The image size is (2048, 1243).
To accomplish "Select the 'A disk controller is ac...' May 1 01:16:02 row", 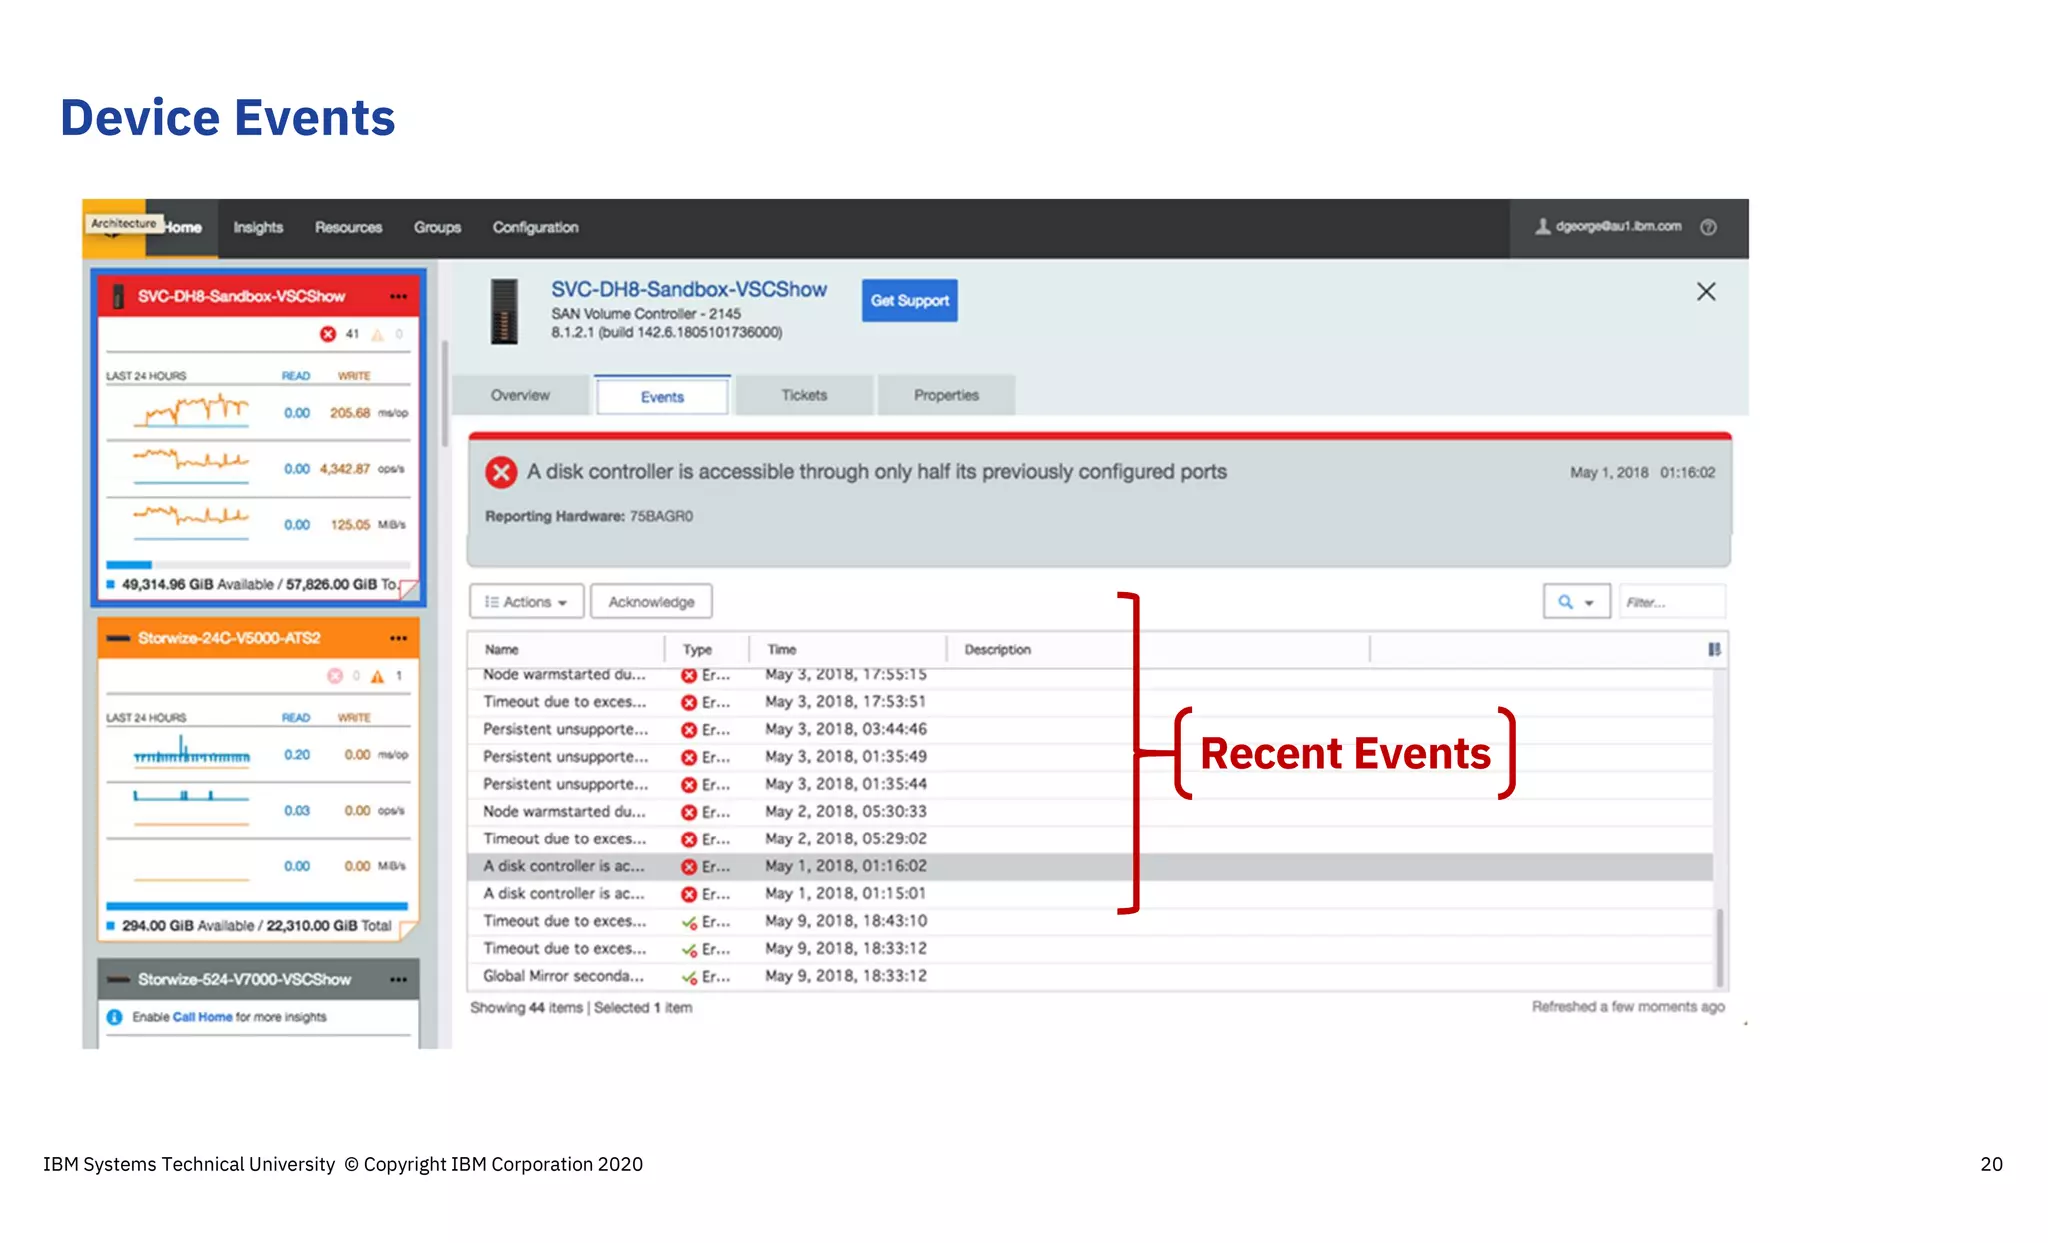I will tap(1091, 866).
